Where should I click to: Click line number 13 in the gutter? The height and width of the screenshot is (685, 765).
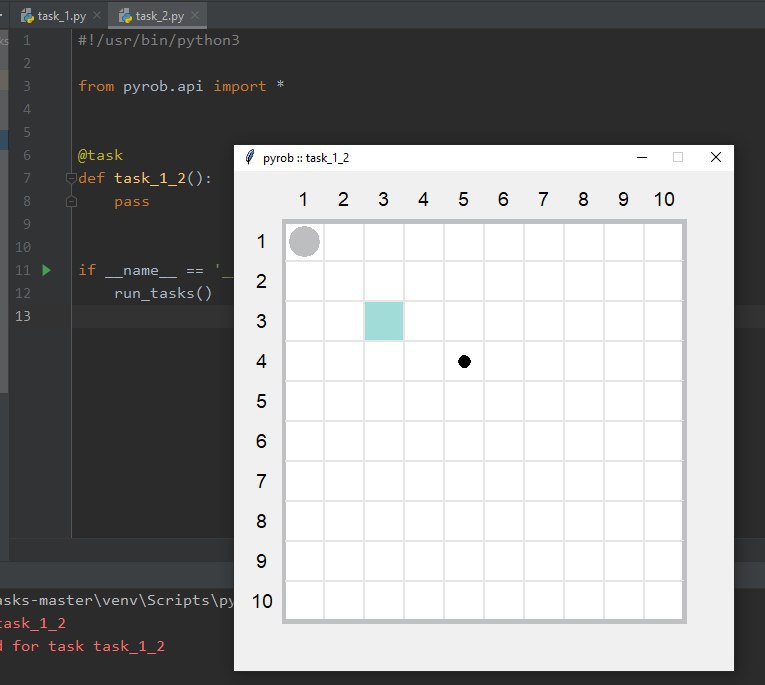coord(23,316)
